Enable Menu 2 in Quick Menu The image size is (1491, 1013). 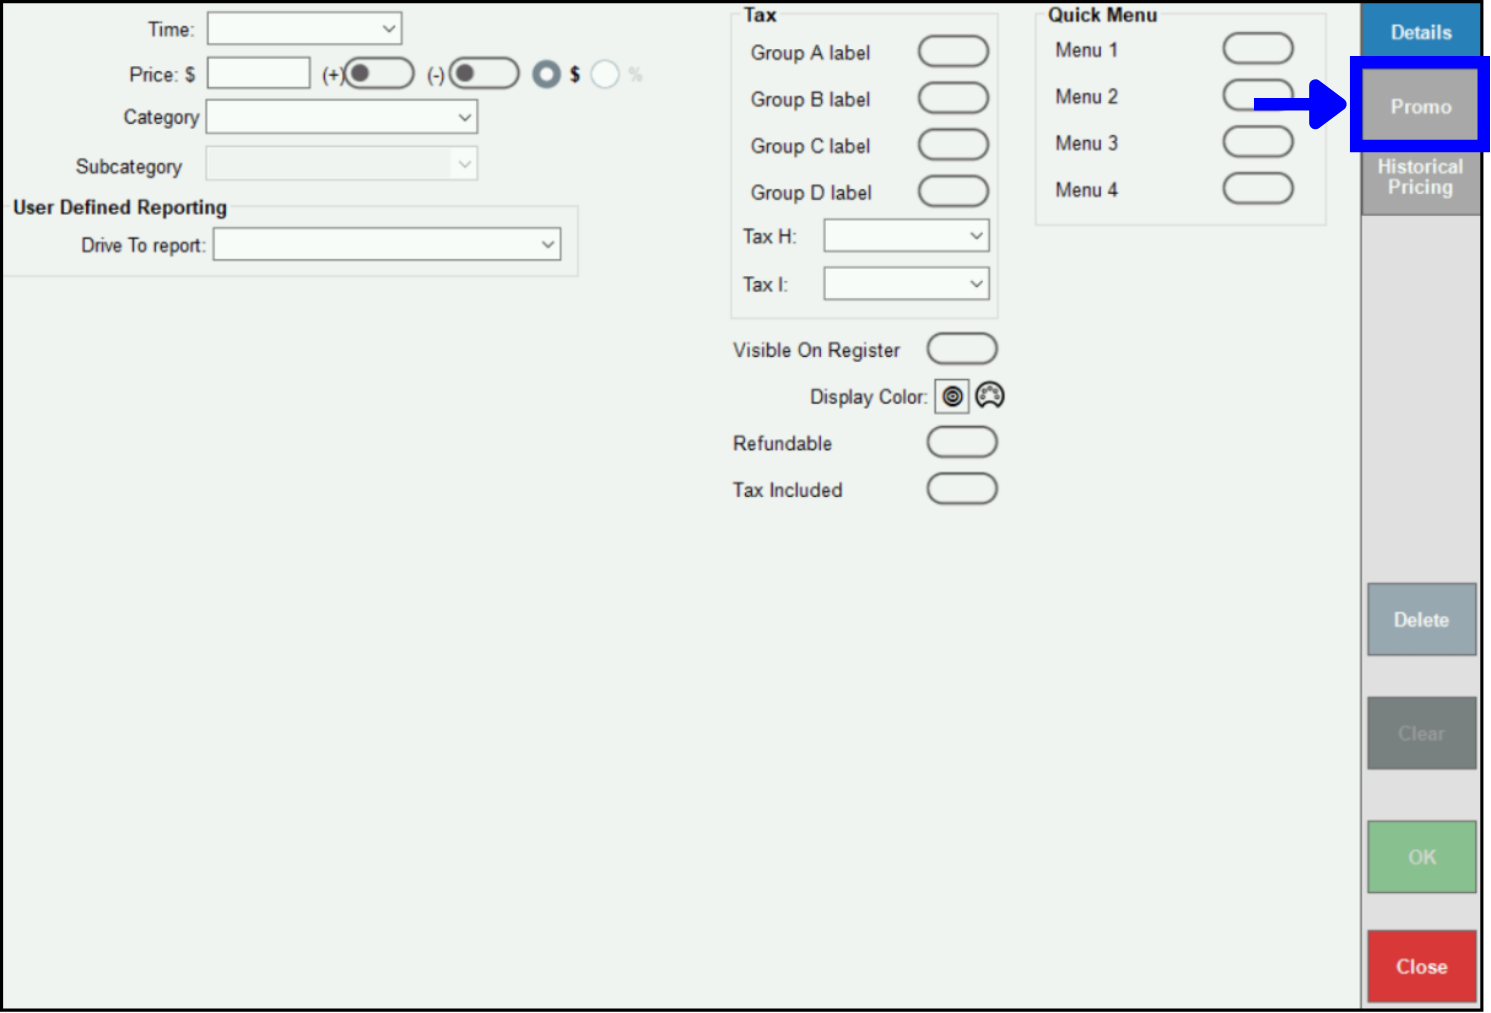pos(1258,95)
